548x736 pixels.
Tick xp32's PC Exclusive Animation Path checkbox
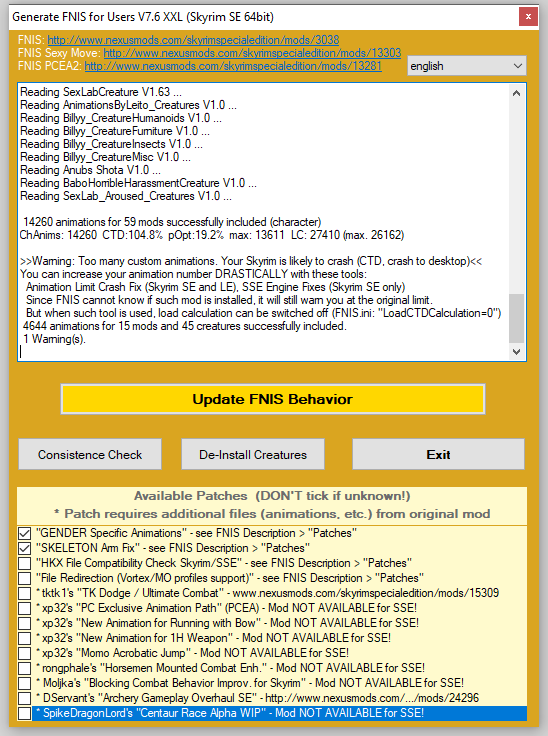[x=24, y=608]
